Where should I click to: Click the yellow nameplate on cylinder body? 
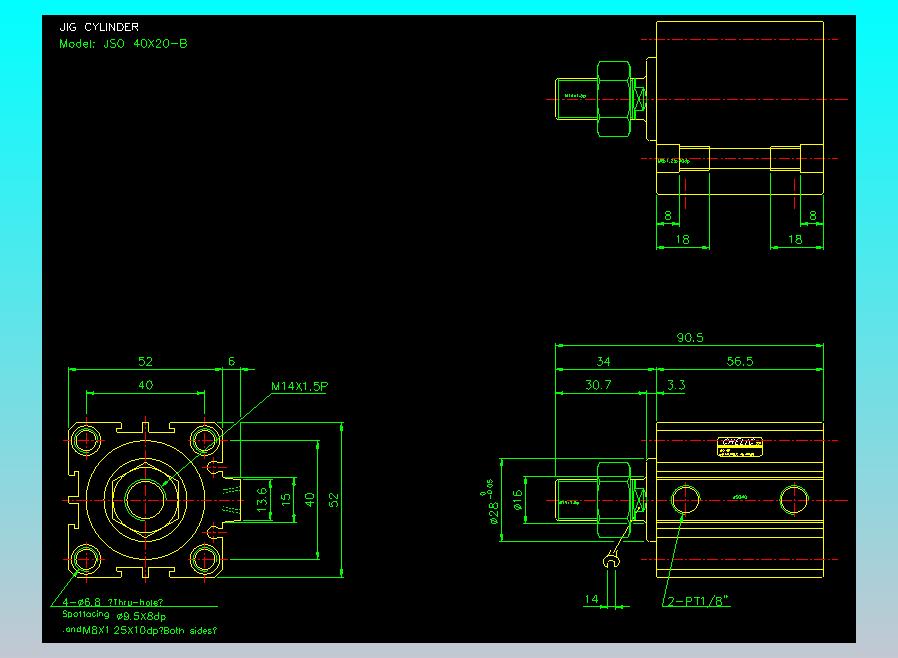coord(740,447)
